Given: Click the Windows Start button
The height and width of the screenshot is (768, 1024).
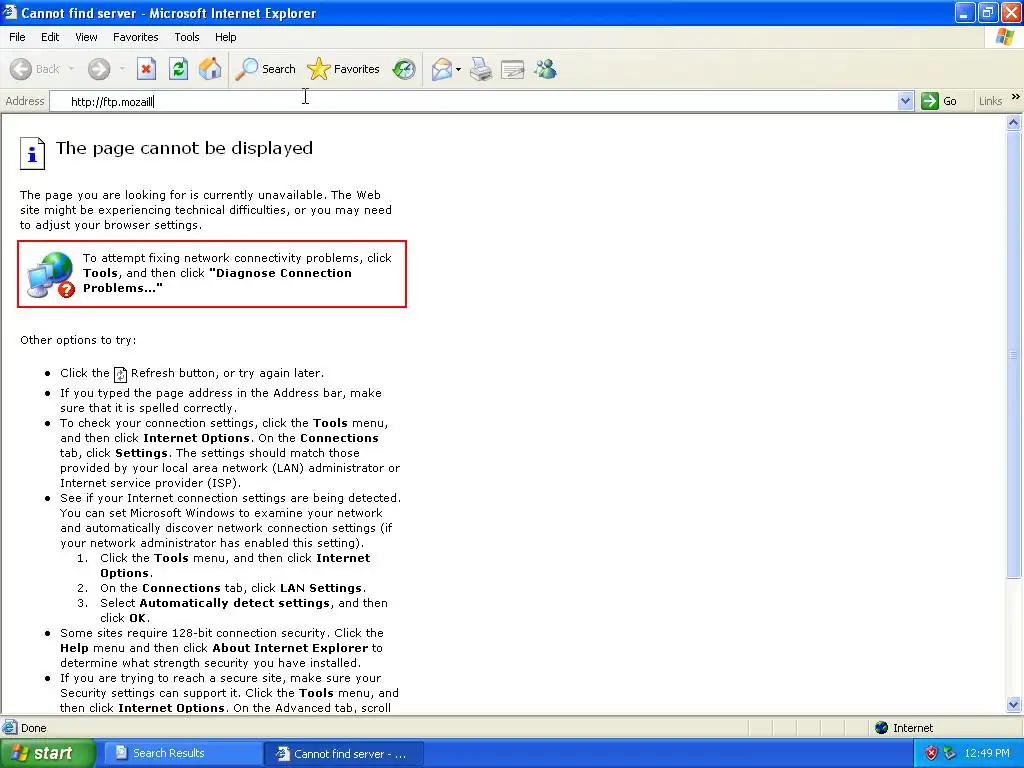Looking at the screenshot, I should [47, 754].
